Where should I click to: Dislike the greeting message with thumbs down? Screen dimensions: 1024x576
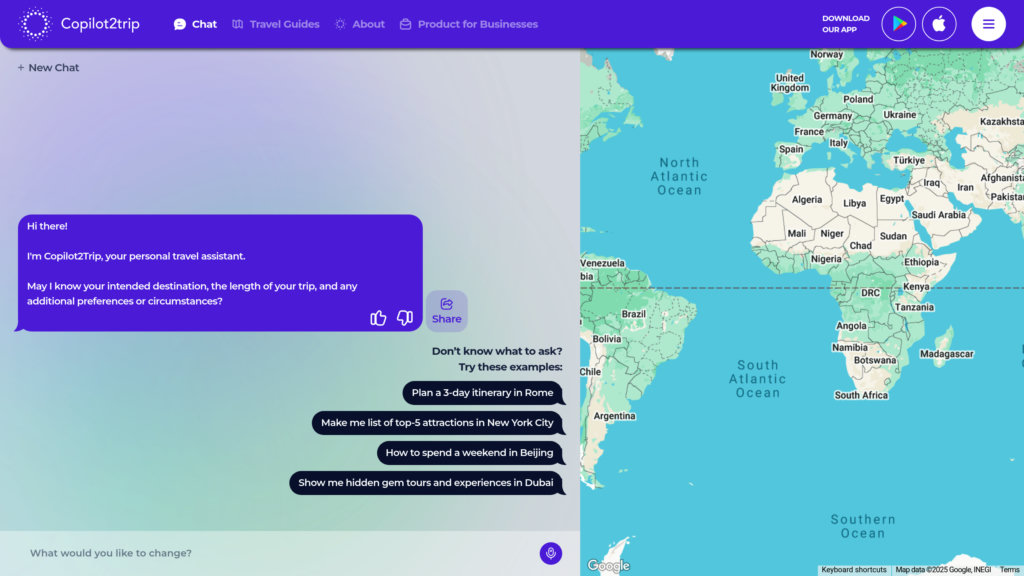(405, 318)
